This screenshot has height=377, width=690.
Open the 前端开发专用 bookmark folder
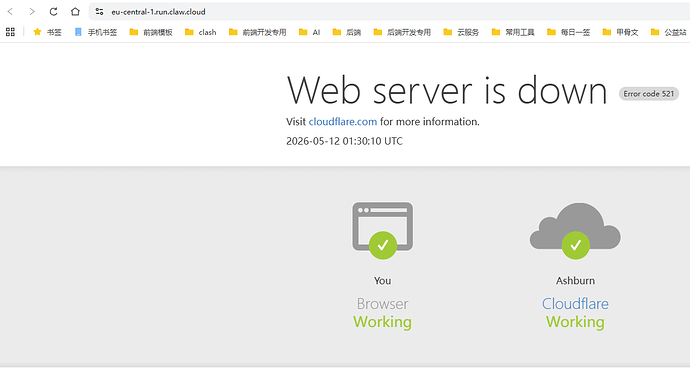coord(258,32)
